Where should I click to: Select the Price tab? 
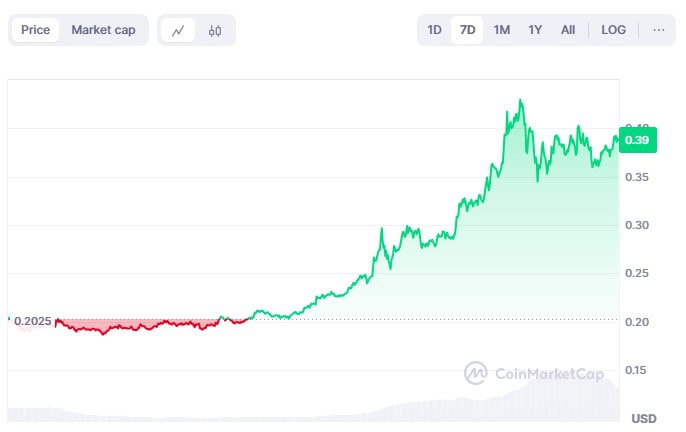35,30
